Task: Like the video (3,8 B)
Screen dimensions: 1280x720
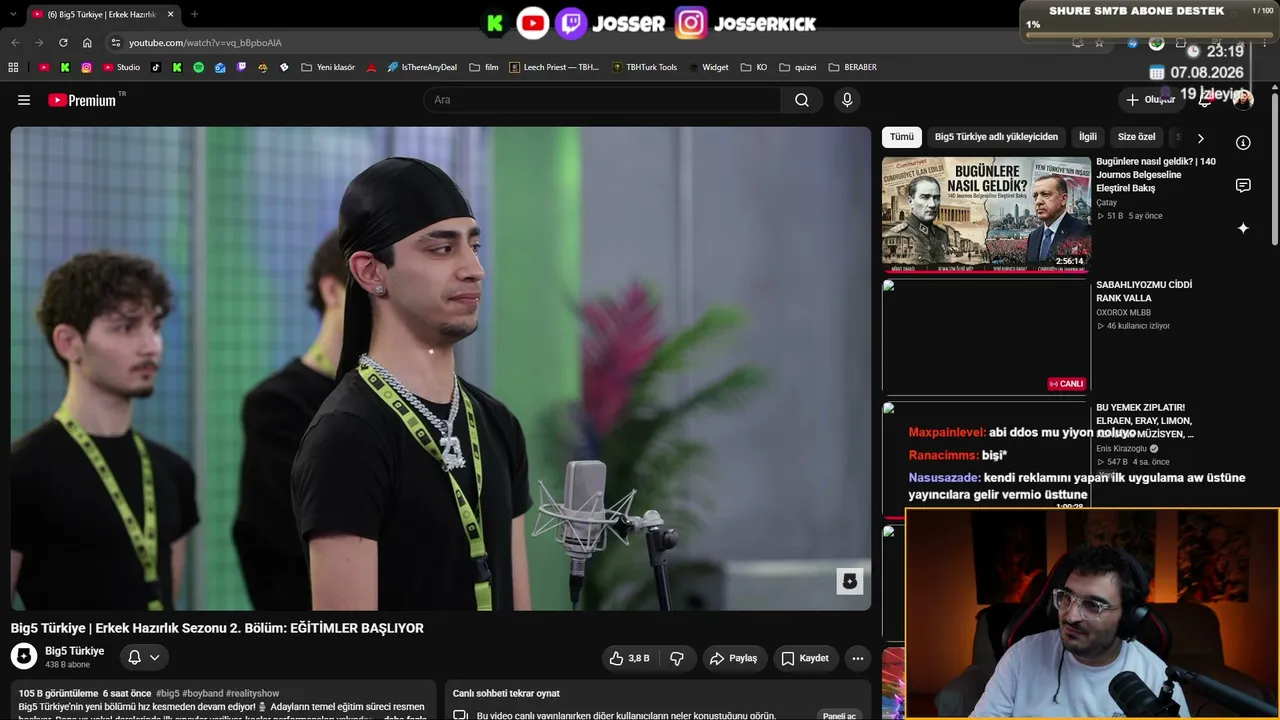Action: click(x=629, y=658)
